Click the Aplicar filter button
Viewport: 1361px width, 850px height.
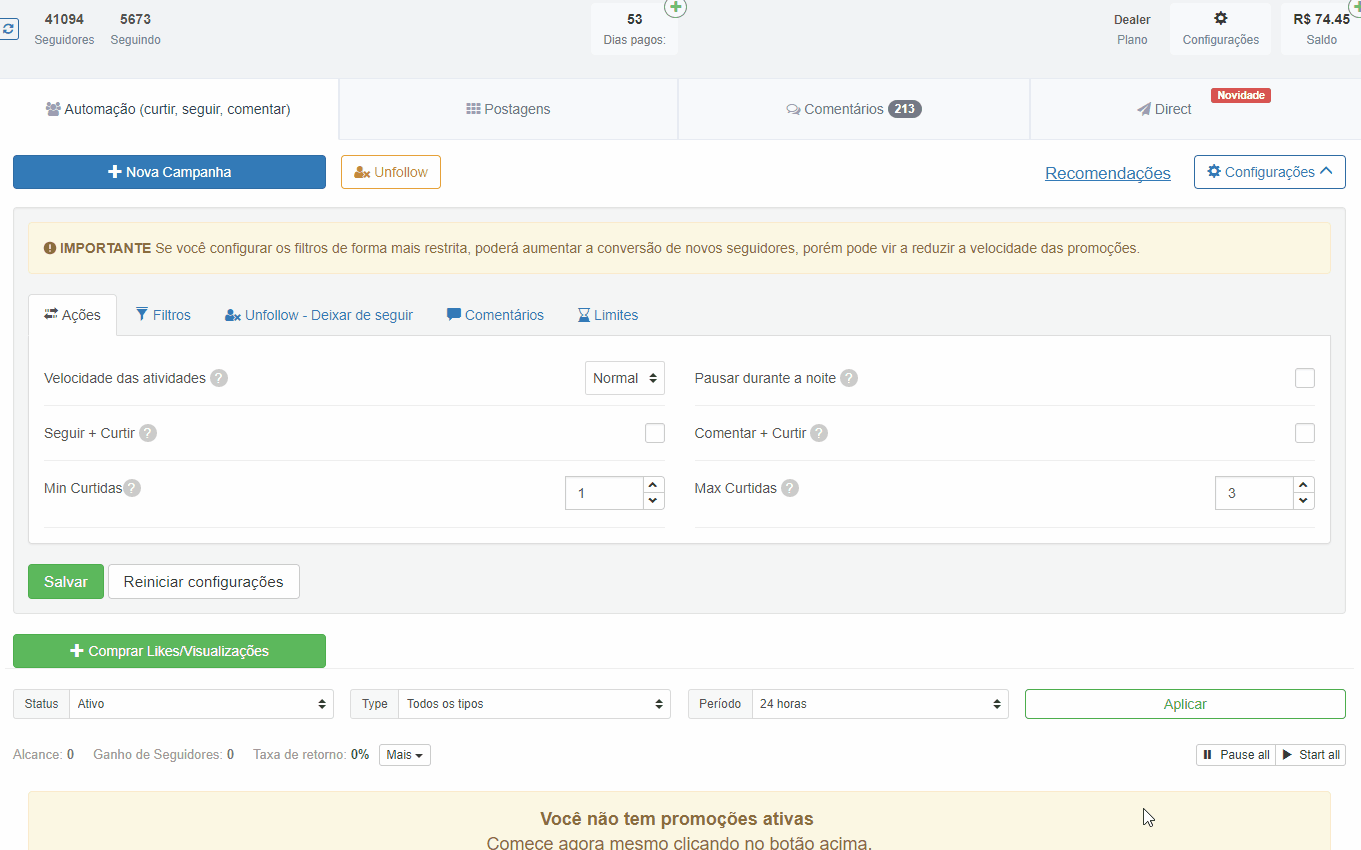tap(1185, 704)
